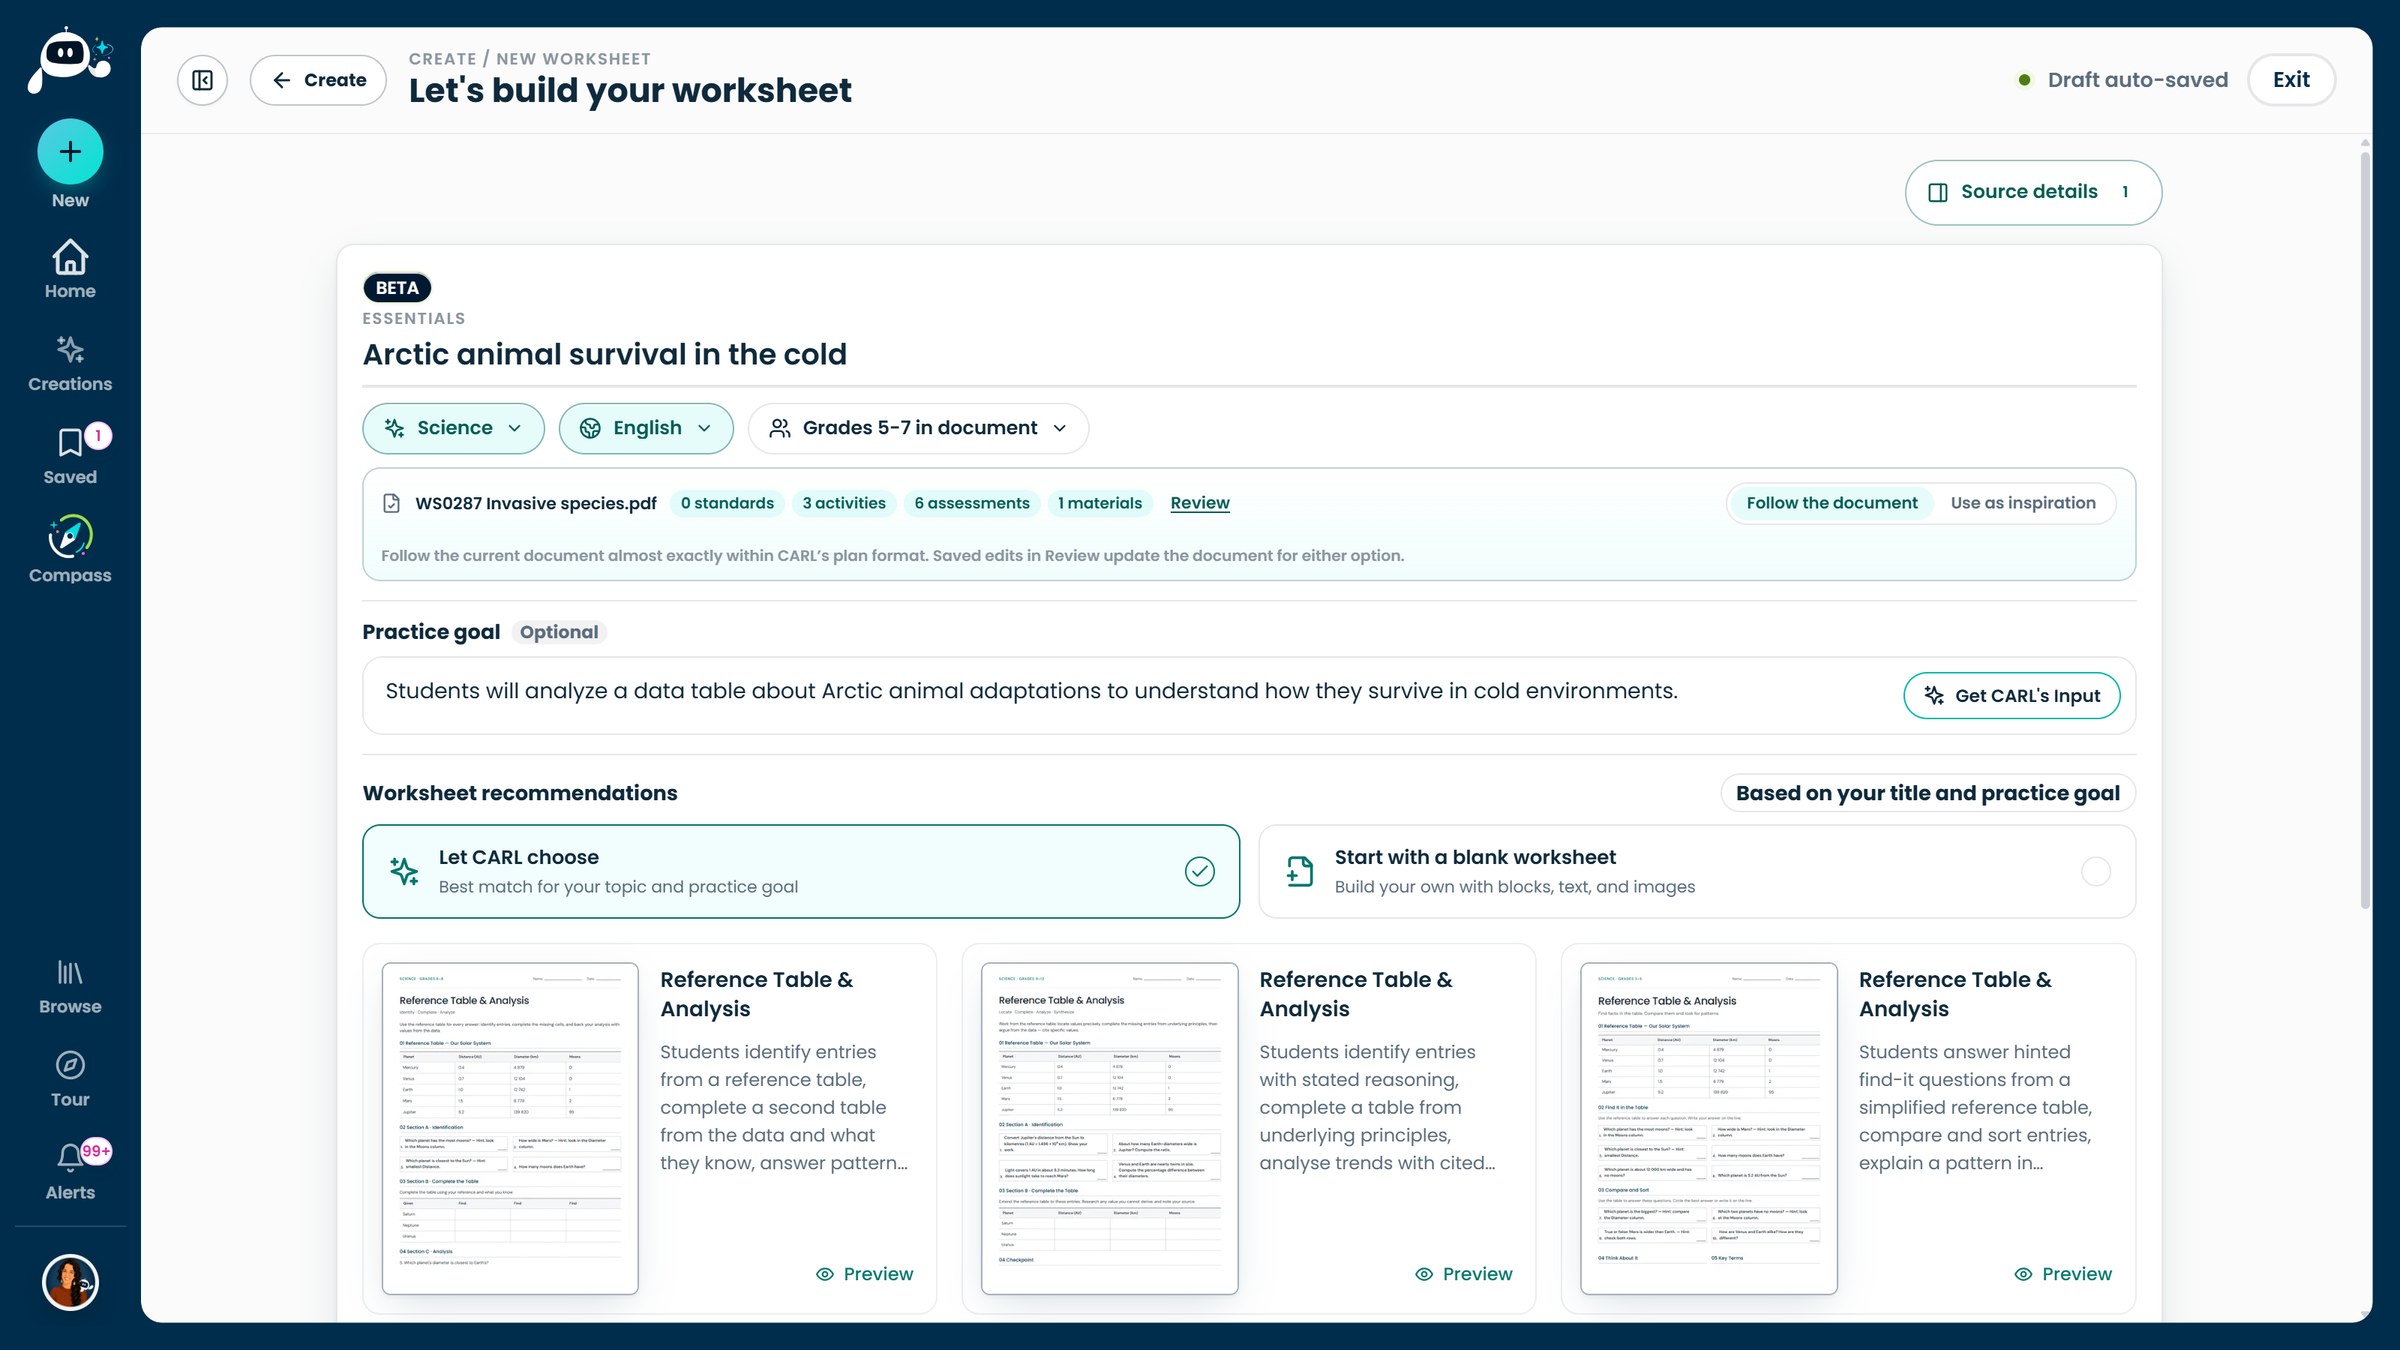Screen dimensions: 2400x1350
Task: Select Start with a blank worksheet radio
Action: [2095, 872]
